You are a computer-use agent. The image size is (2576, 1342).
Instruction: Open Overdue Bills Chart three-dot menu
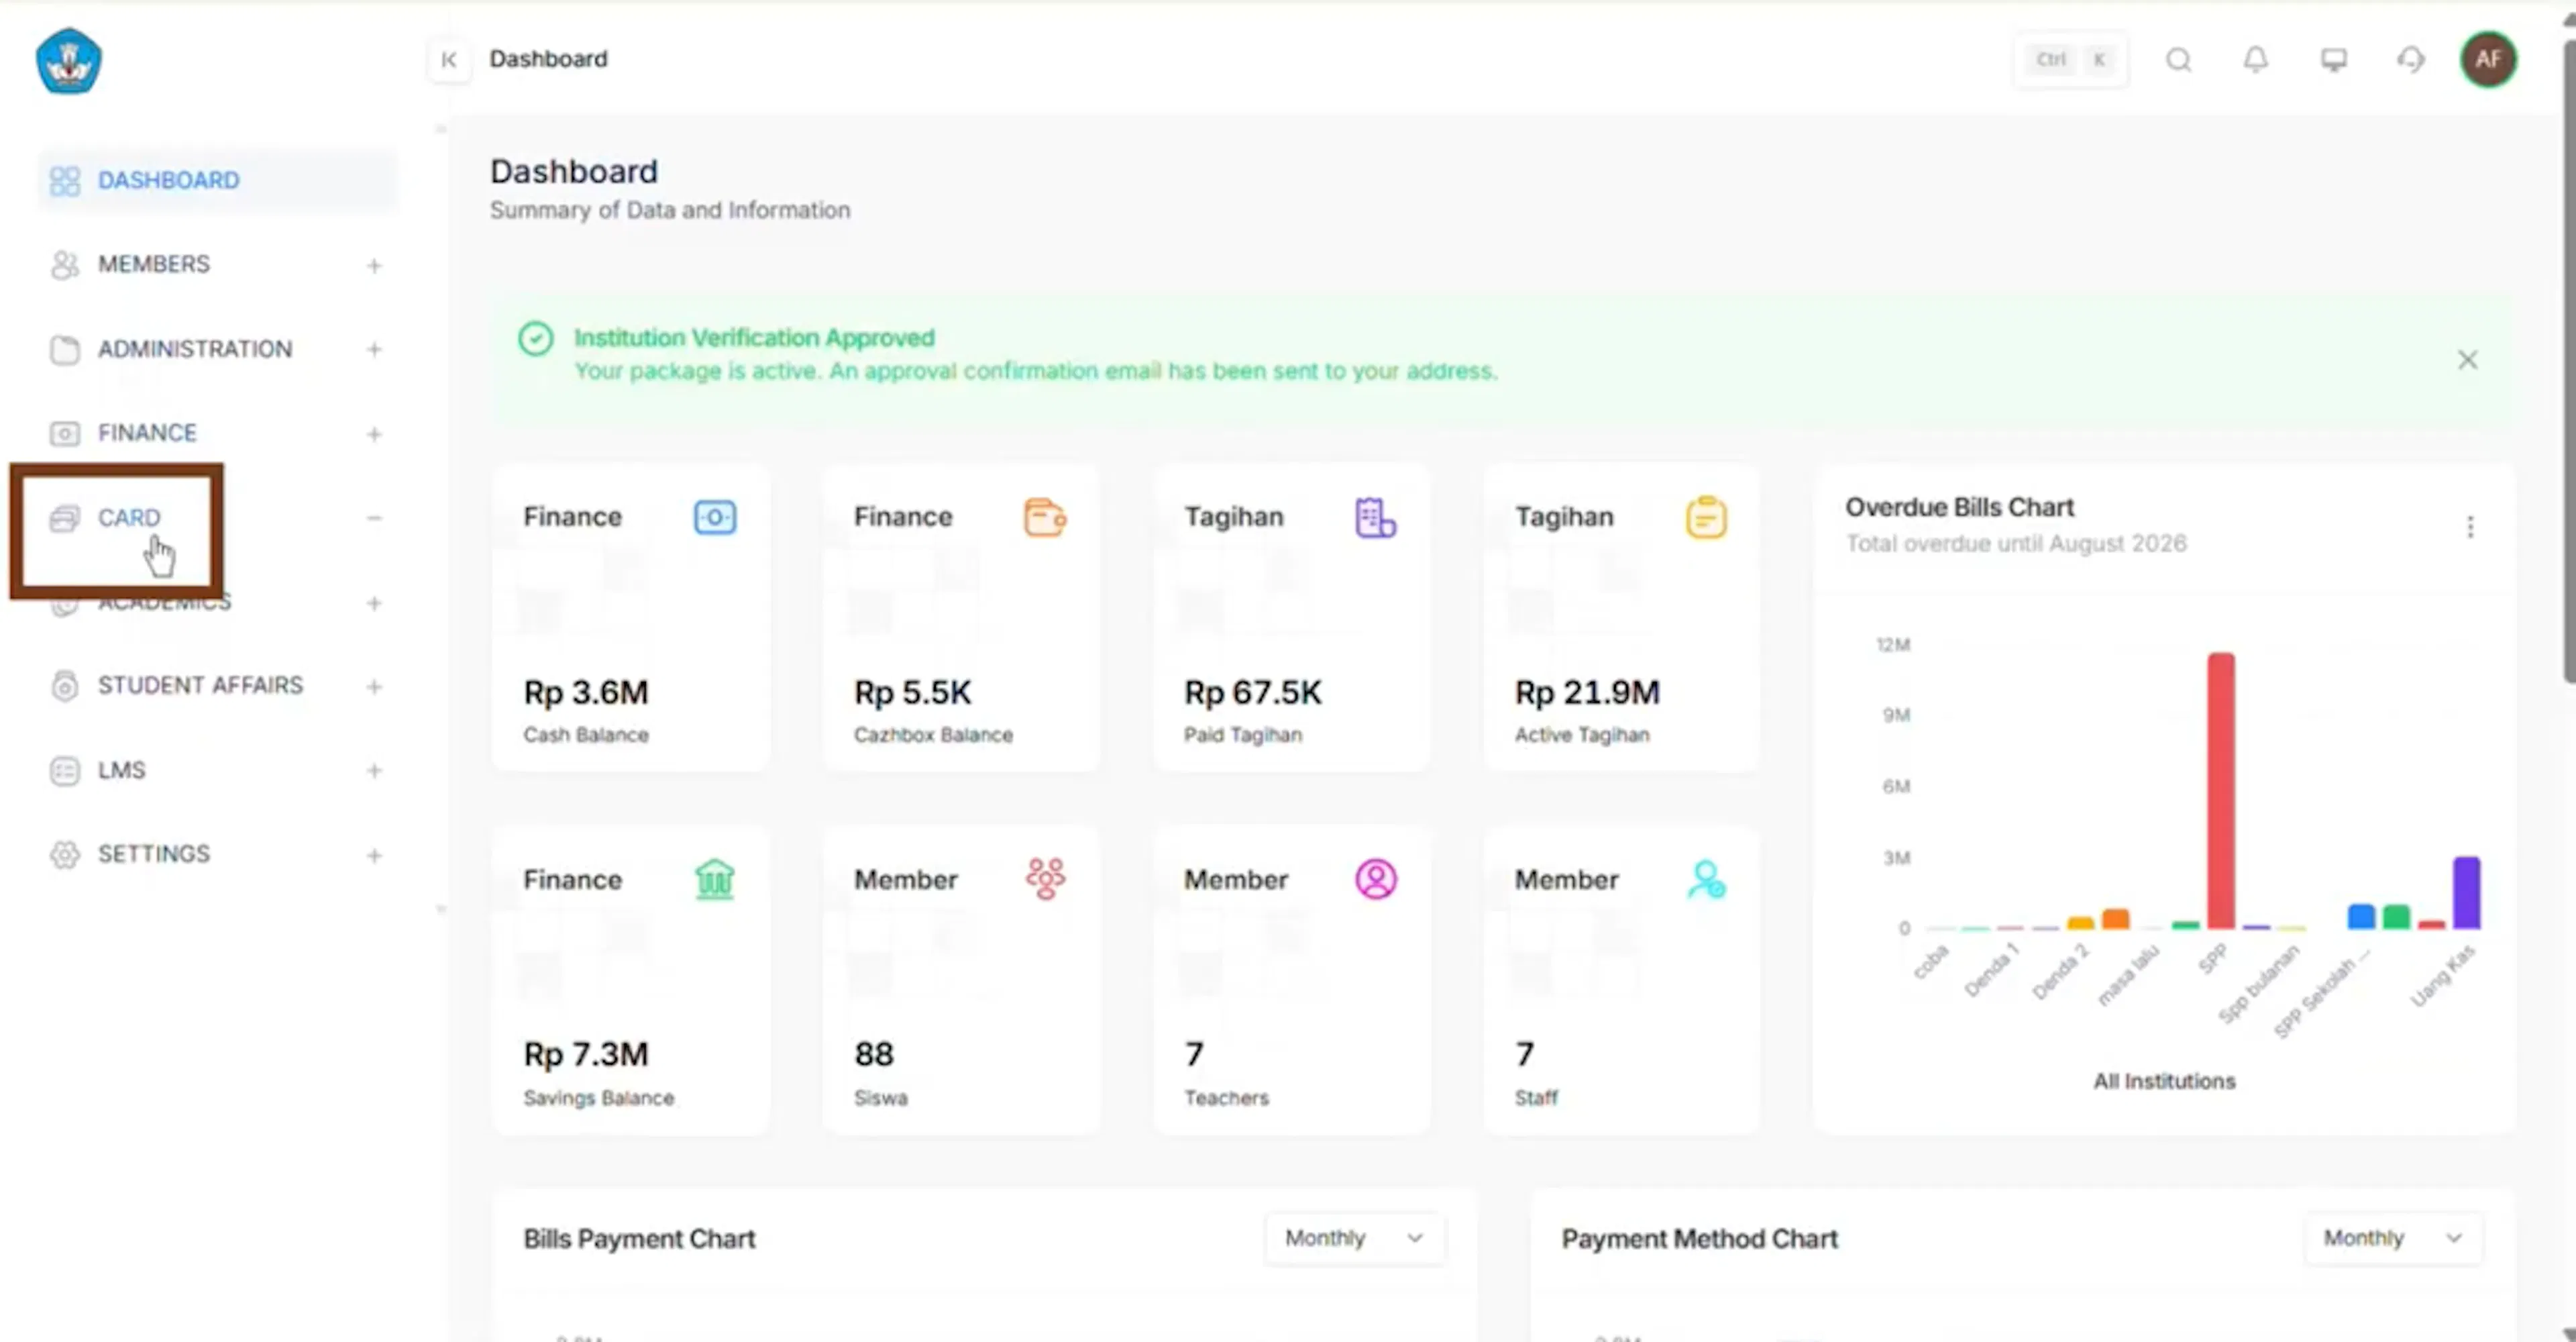[2469, 526]
